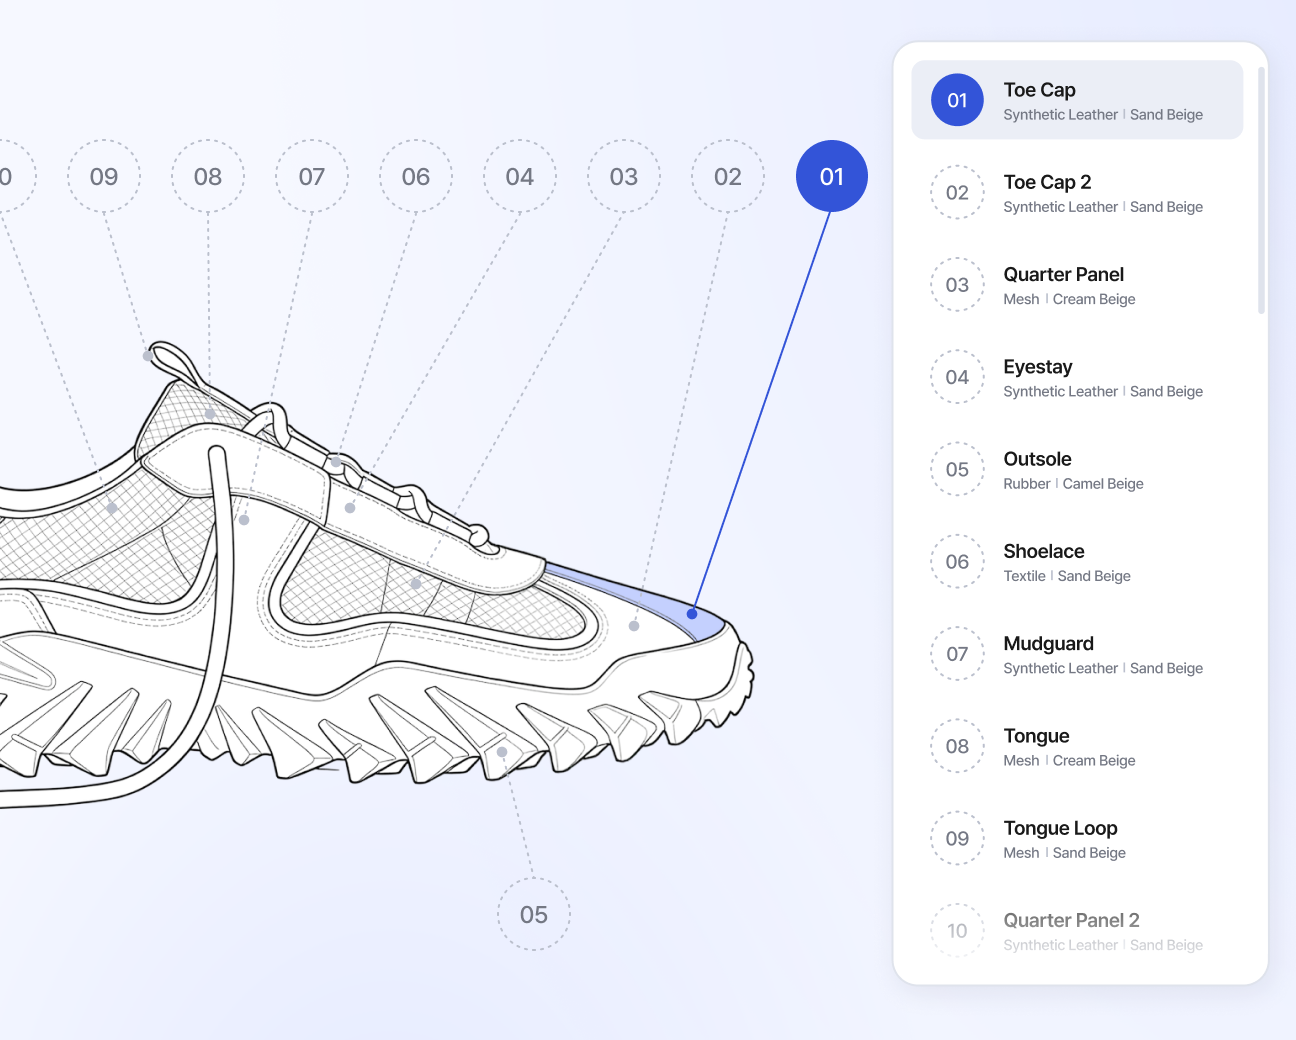Select callout marker 06 above the shoe
Image resolution: width=1296 pixels, height=1040 pixels.
tap(416, 176)
